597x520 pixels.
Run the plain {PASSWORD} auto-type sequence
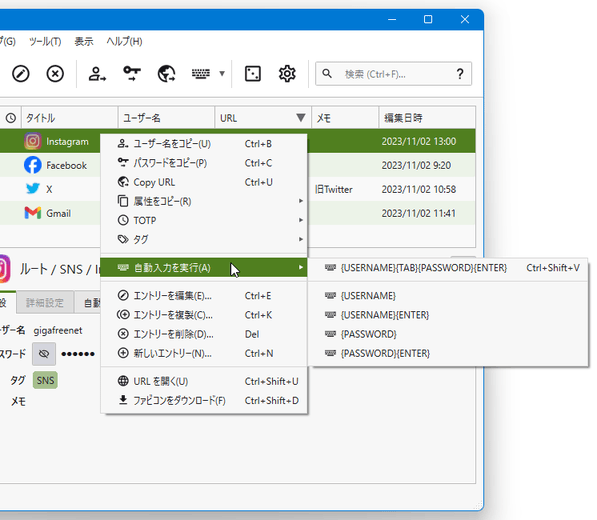pos(449,334)
